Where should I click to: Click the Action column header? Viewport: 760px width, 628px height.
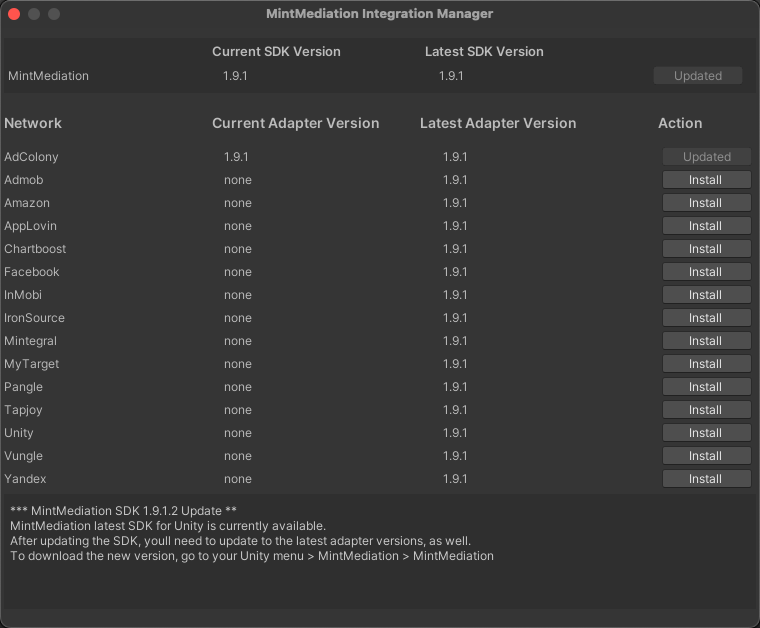point(680,123)
